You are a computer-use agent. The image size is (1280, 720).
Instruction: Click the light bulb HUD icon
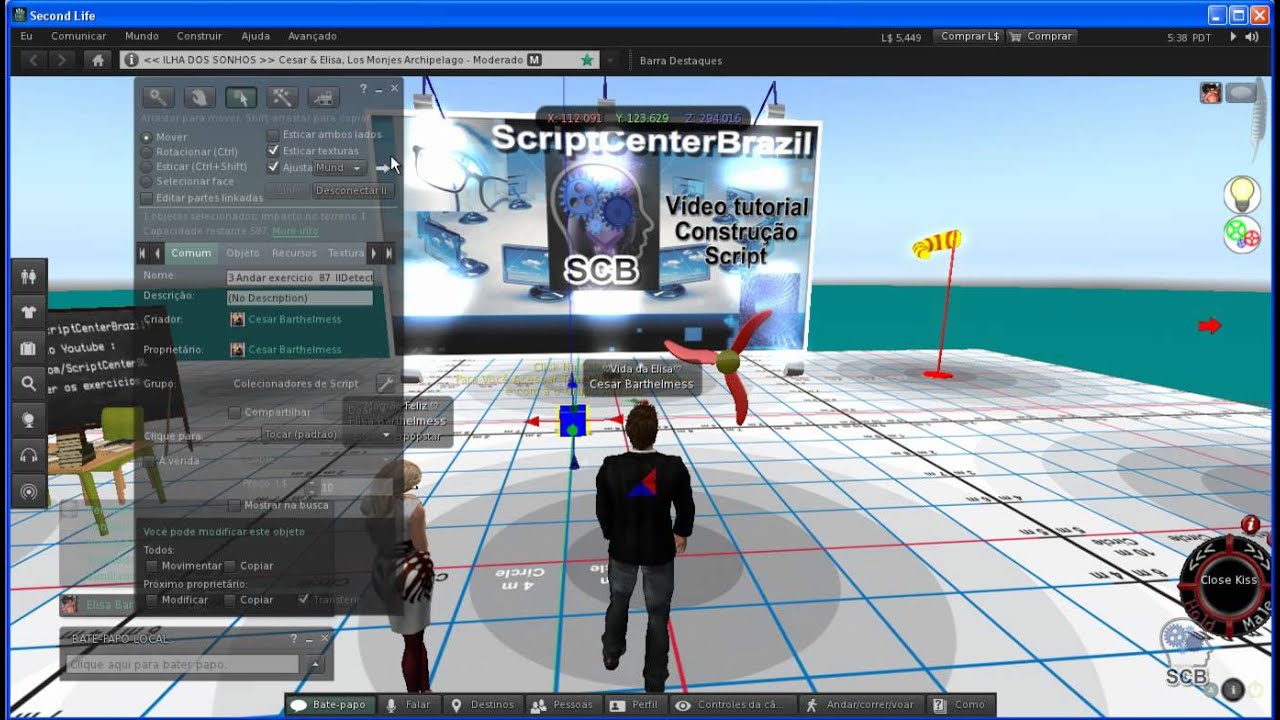1242,193
